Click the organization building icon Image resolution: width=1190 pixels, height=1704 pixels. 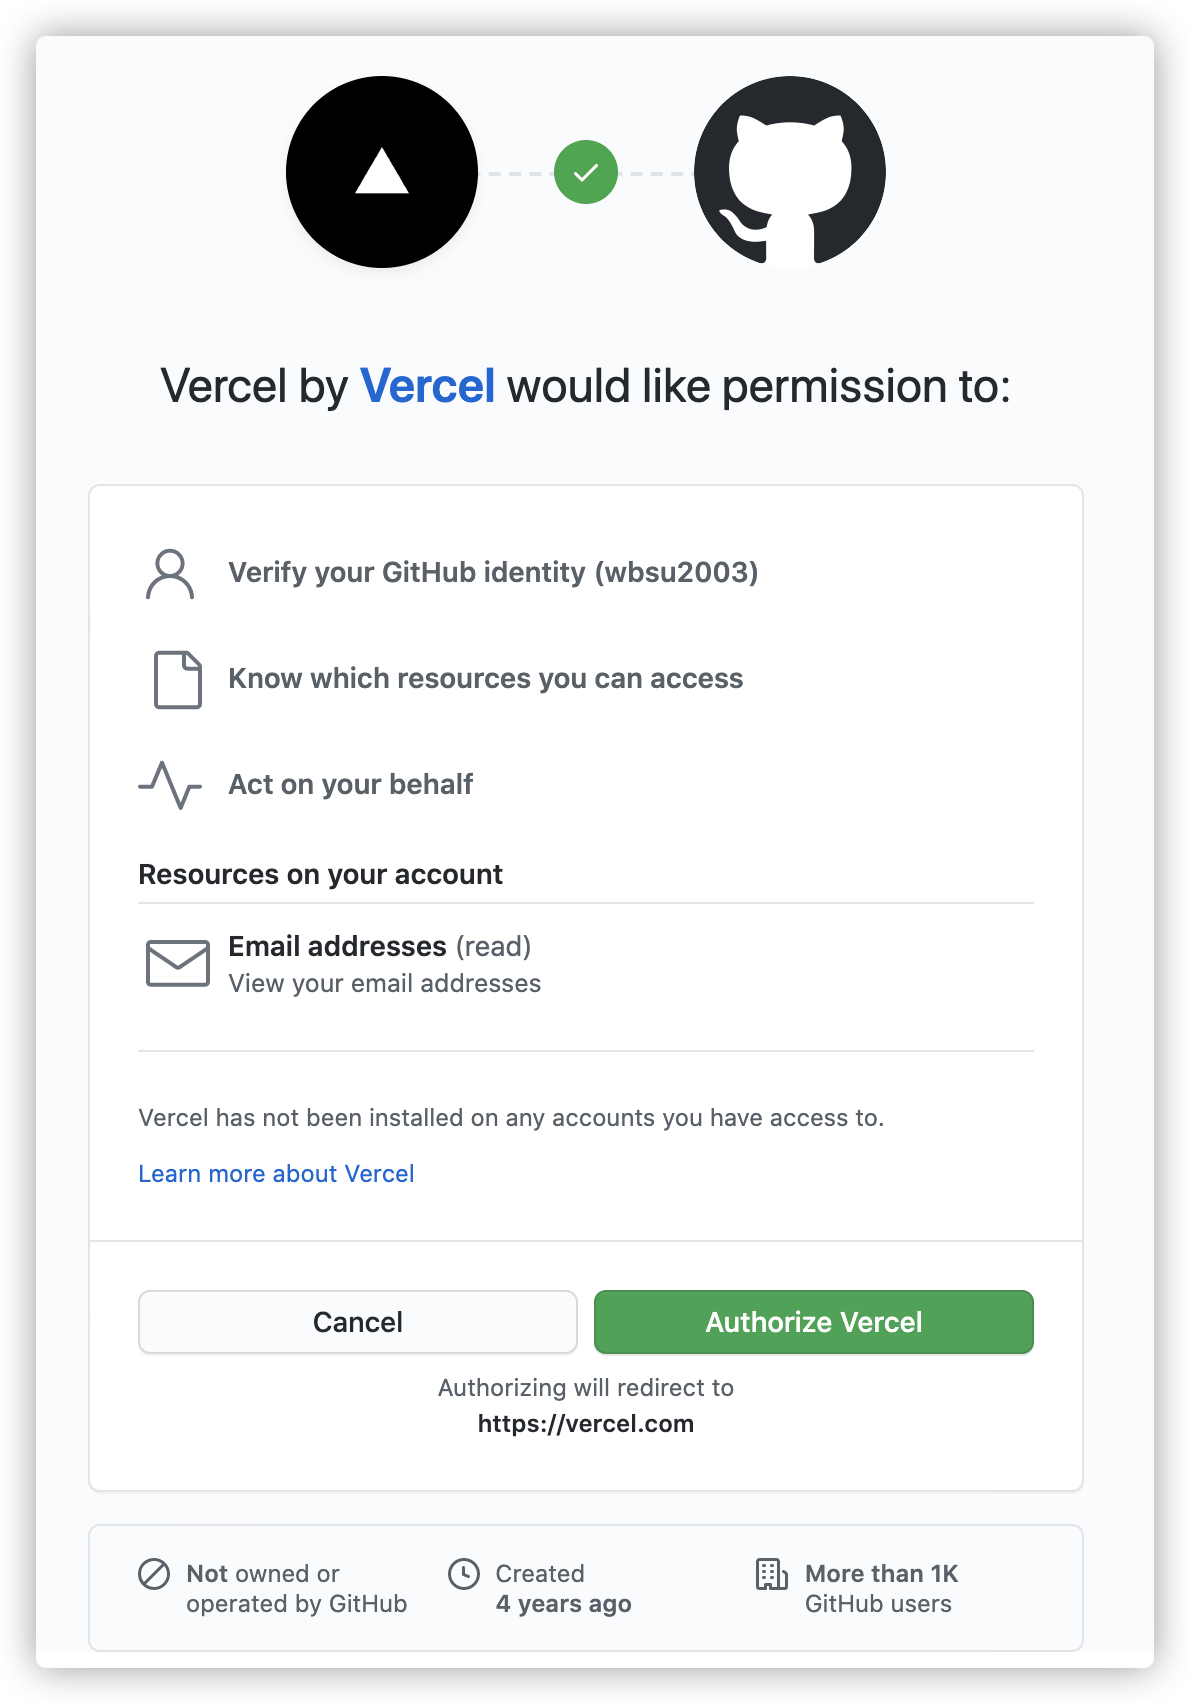click(772, 1574)
